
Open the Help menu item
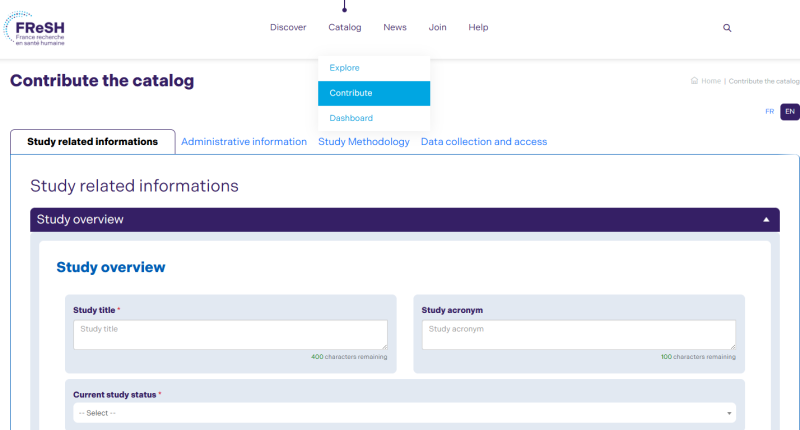478,27
